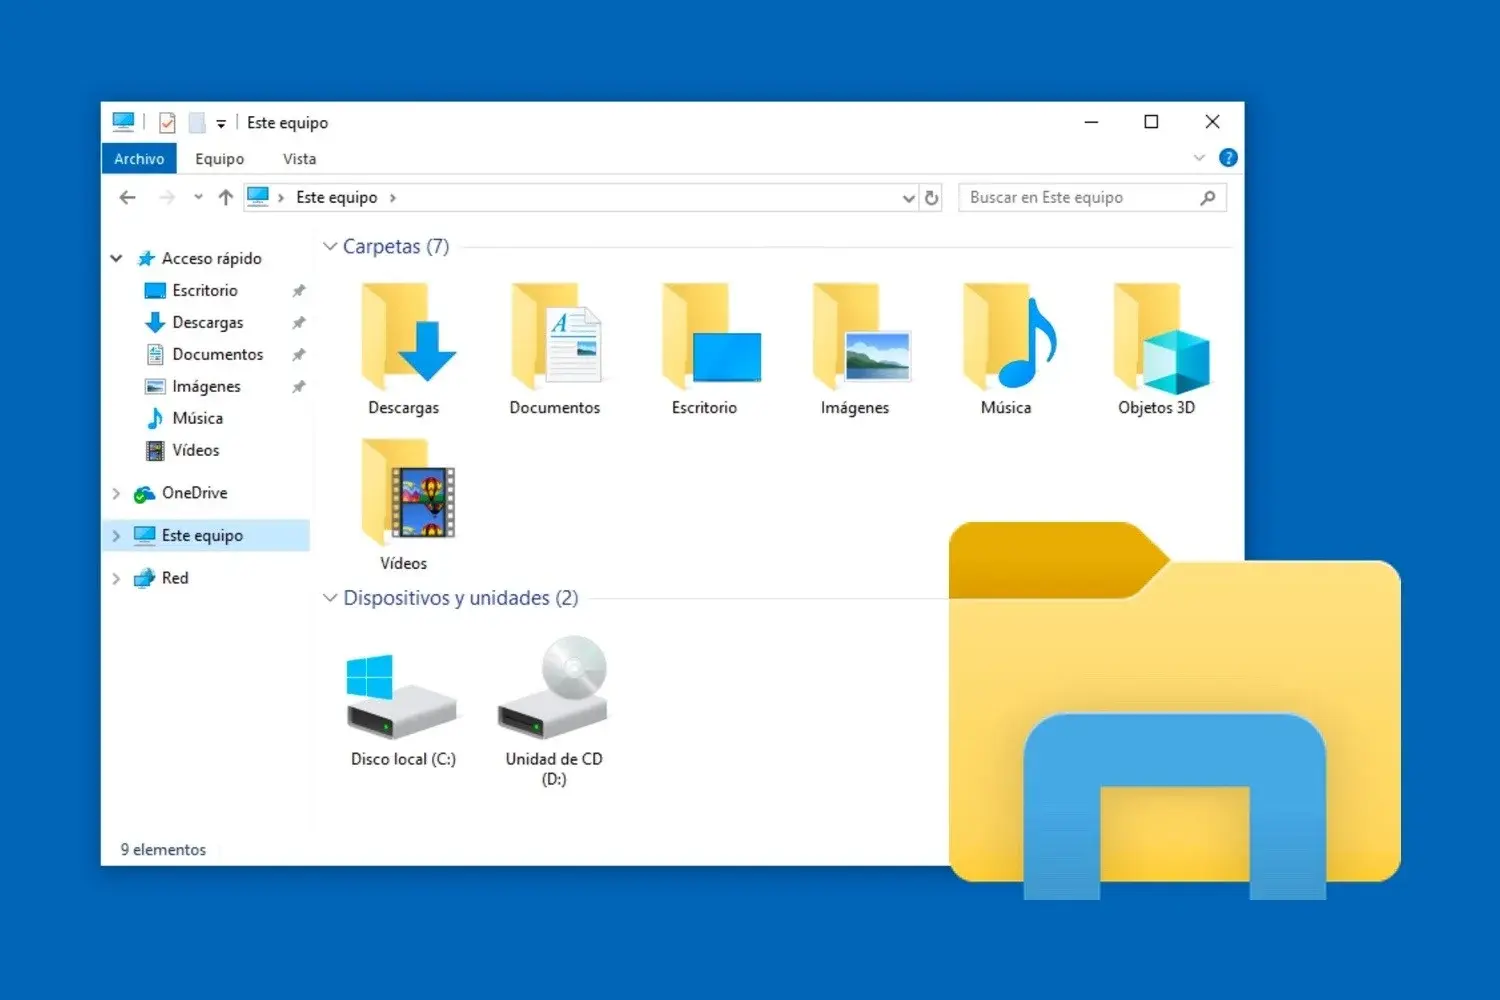The image size is (1500, 1000).
Task: Select Este equipo in the sidebar
Action: click(x=201, y=535)
